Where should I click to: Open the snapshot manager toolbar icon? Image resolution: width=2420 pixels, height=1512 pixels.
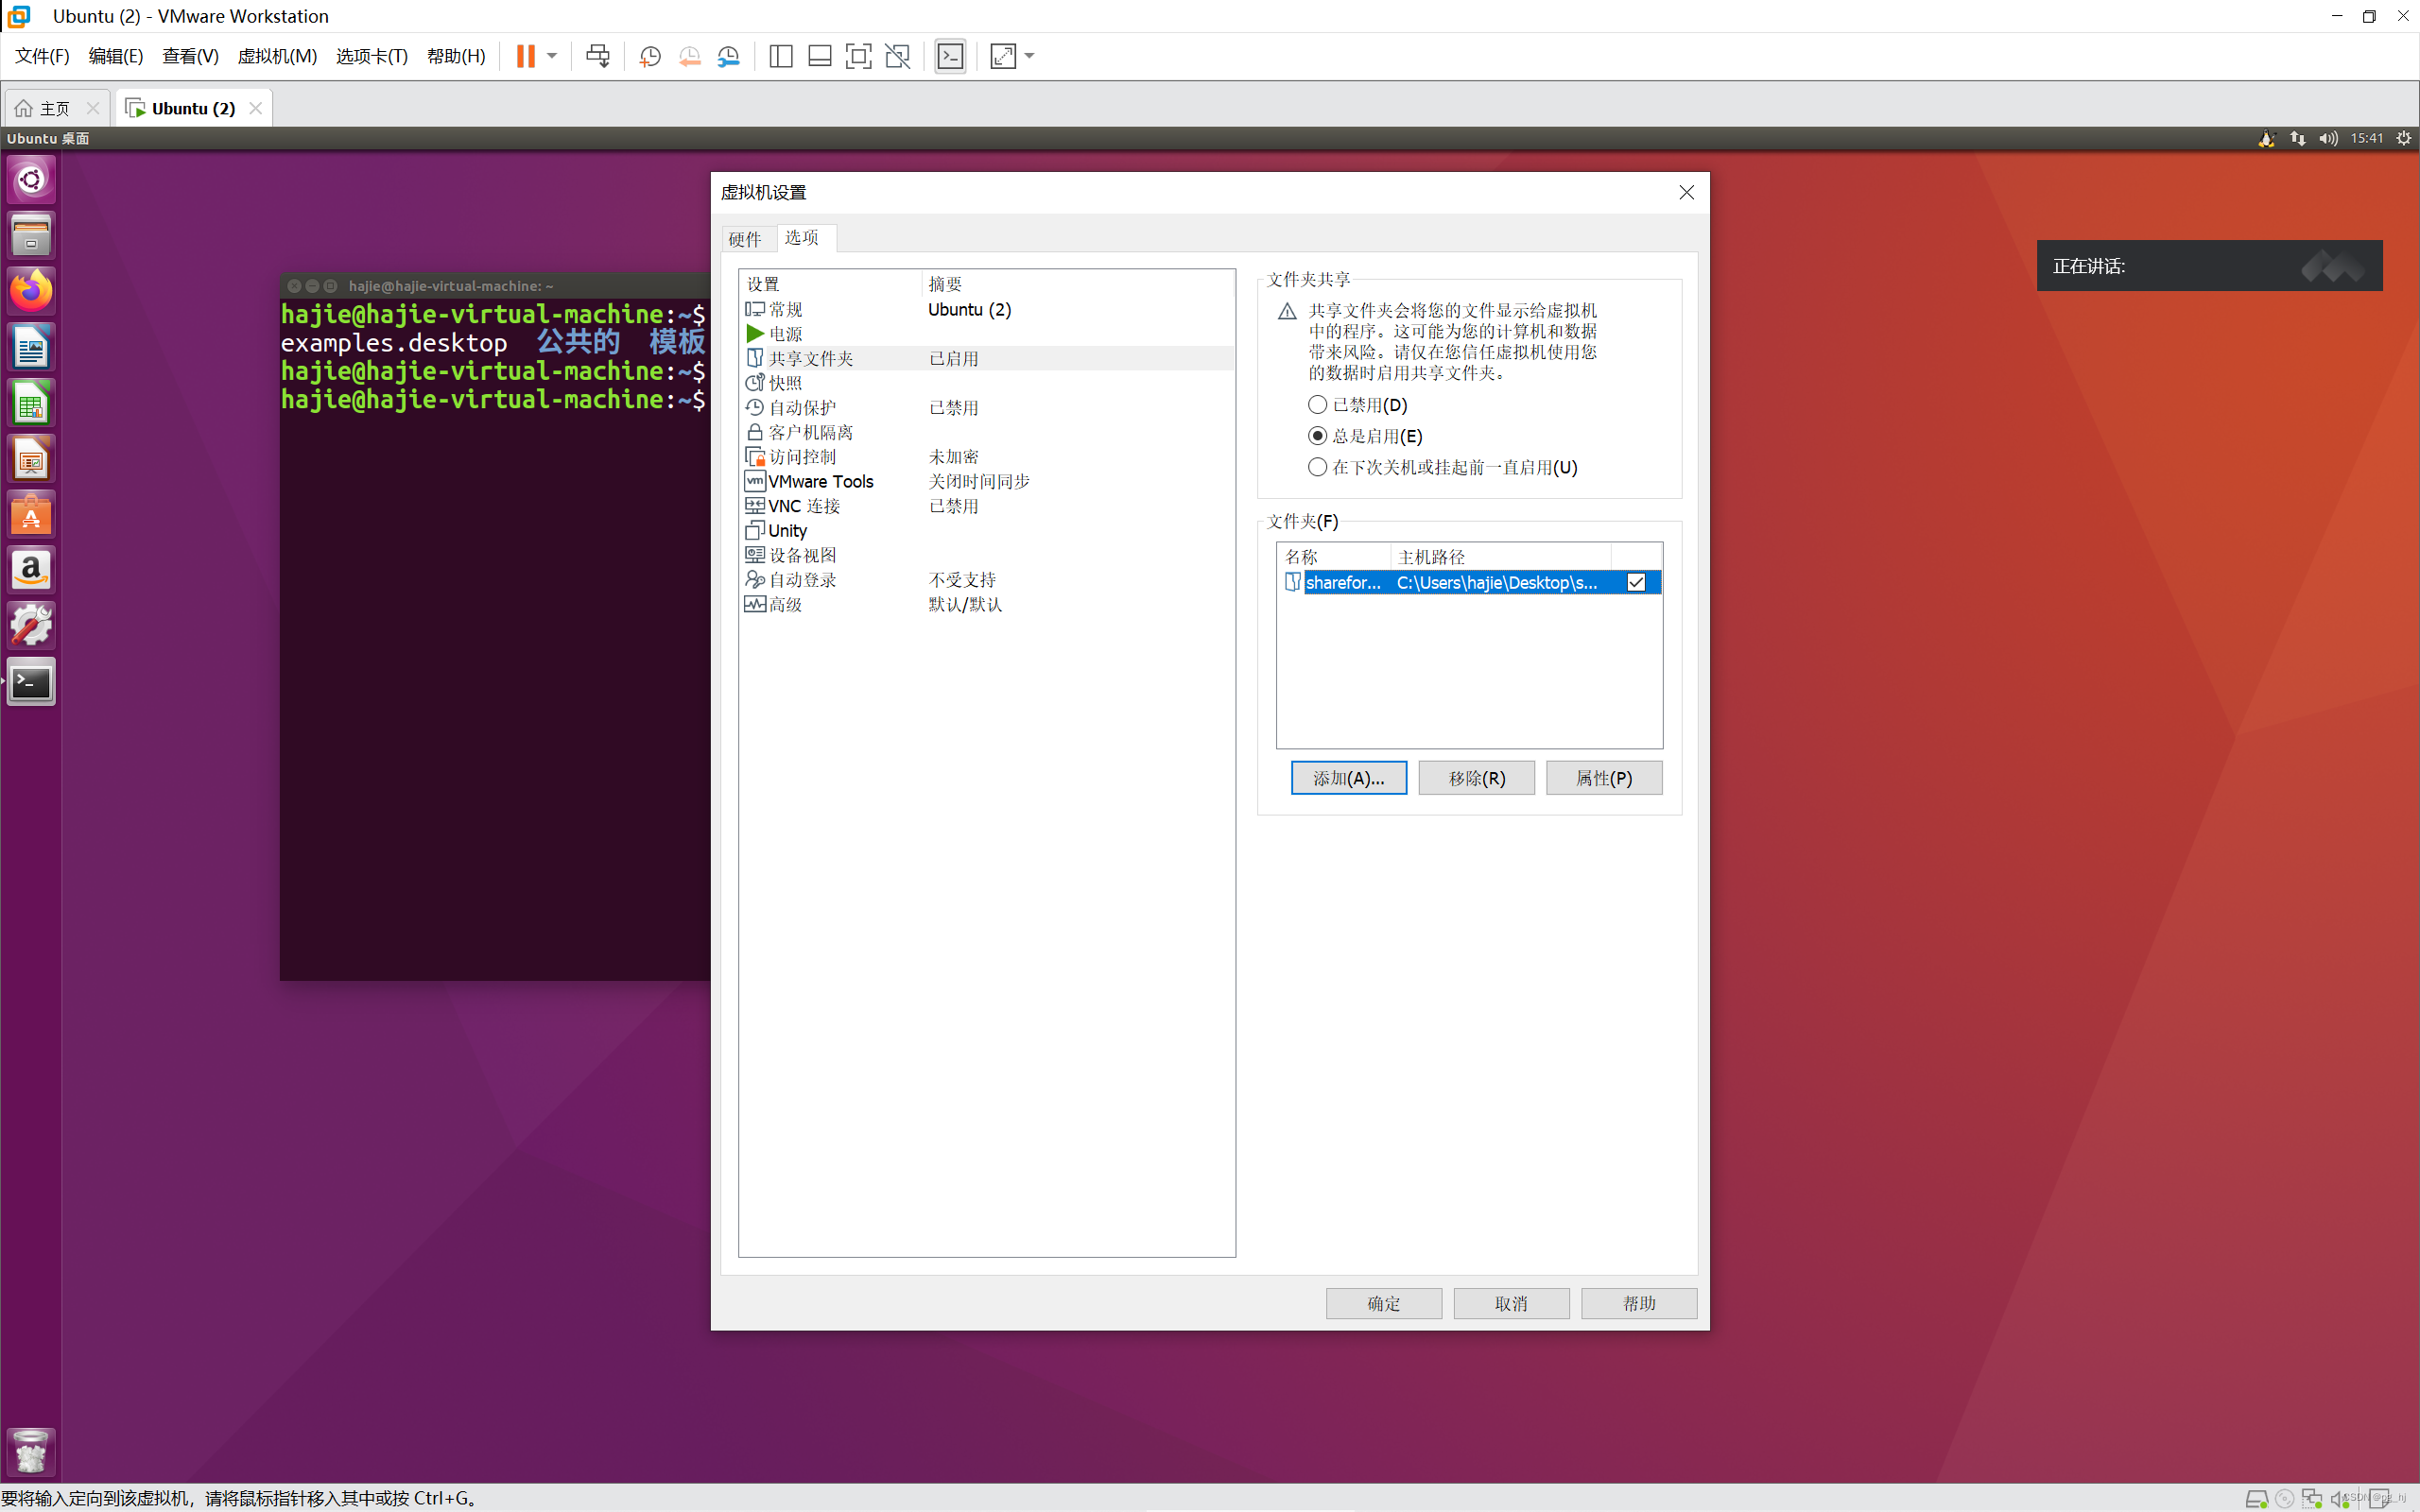click(729, 56)
